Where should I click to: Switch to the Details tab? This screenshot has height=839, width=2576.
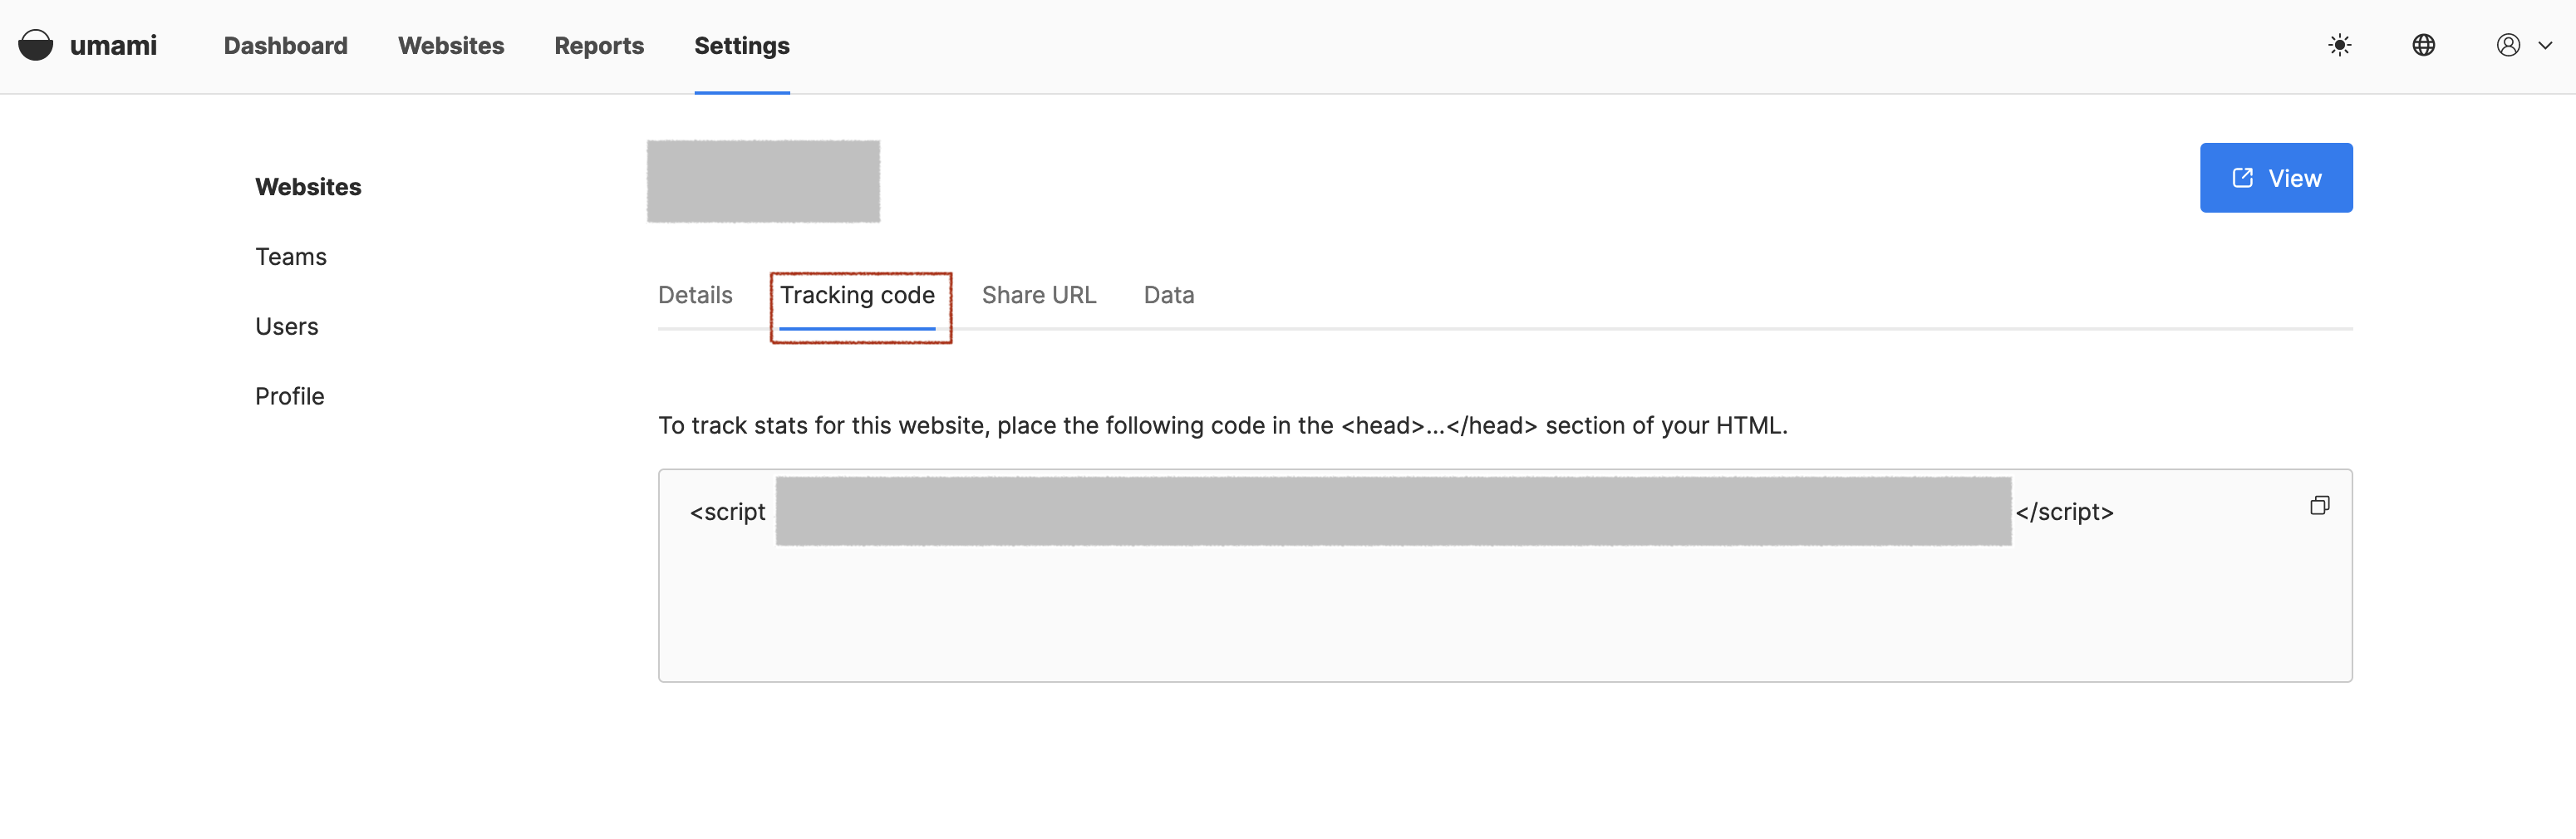[695, 295]
